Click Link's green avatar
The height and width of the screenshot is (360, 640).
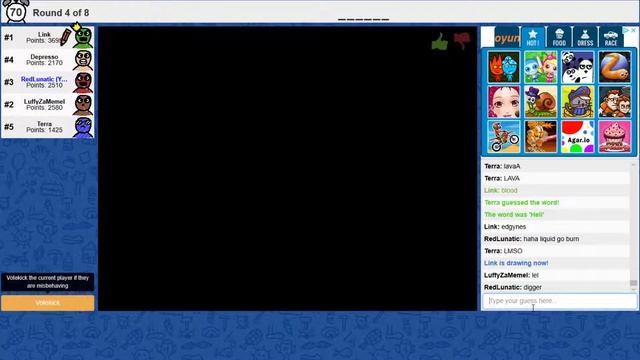point(83,38)
